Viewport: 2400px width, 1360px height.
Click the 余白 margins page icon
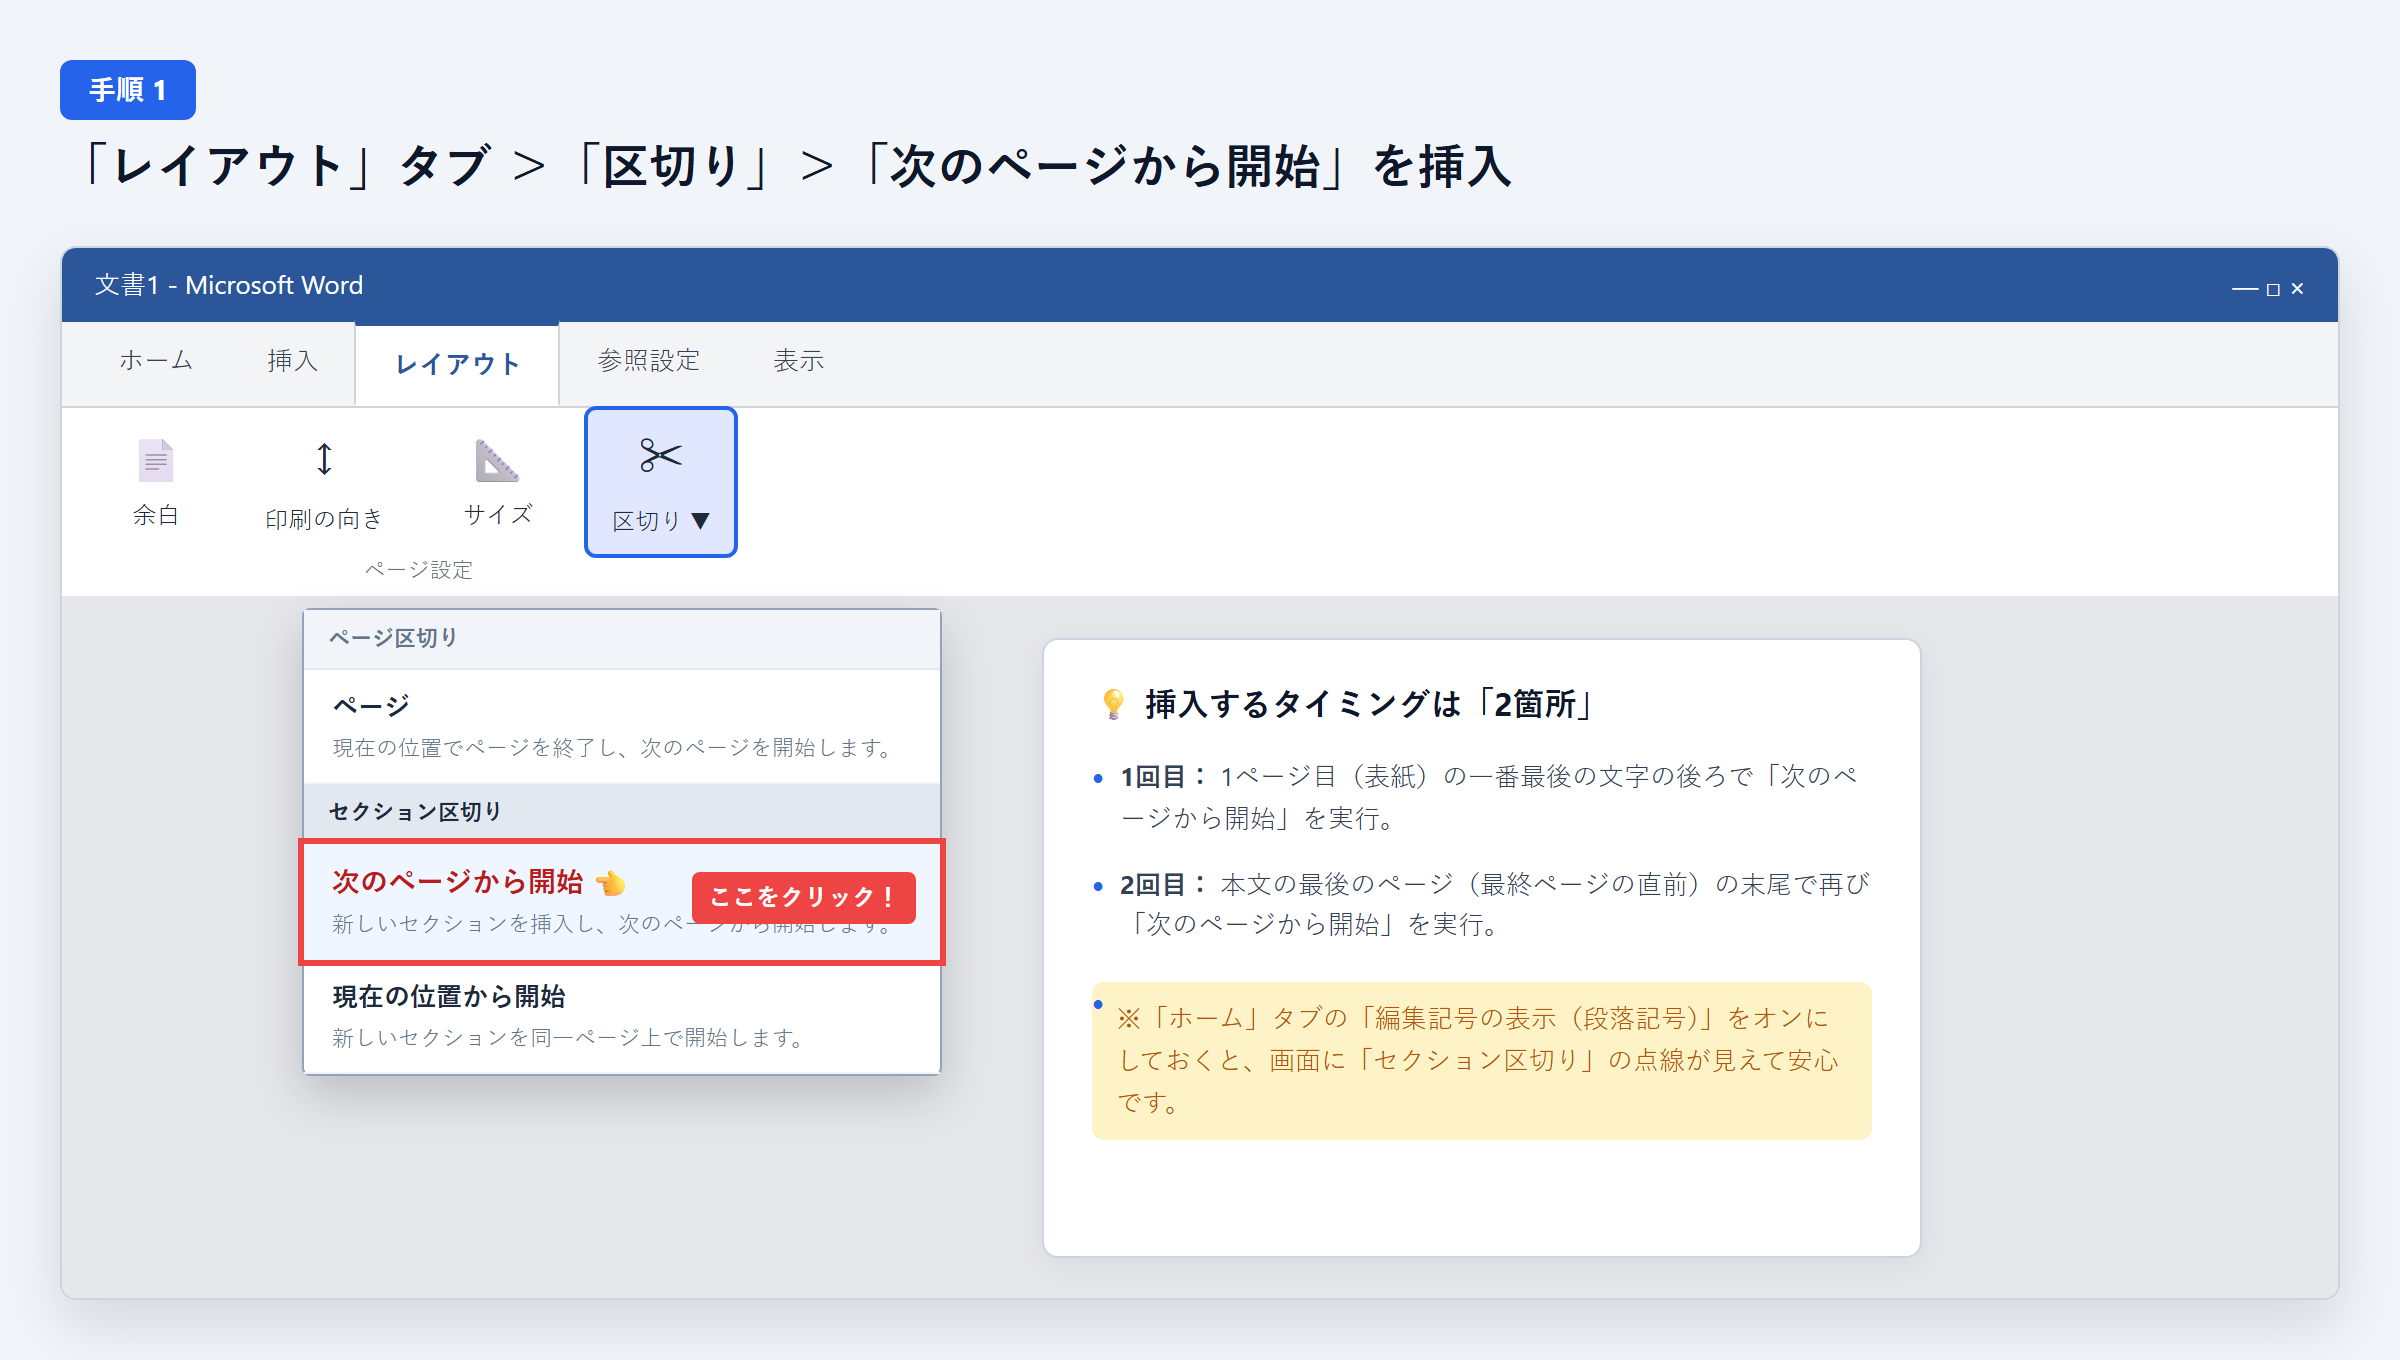[x=156, y=461]
